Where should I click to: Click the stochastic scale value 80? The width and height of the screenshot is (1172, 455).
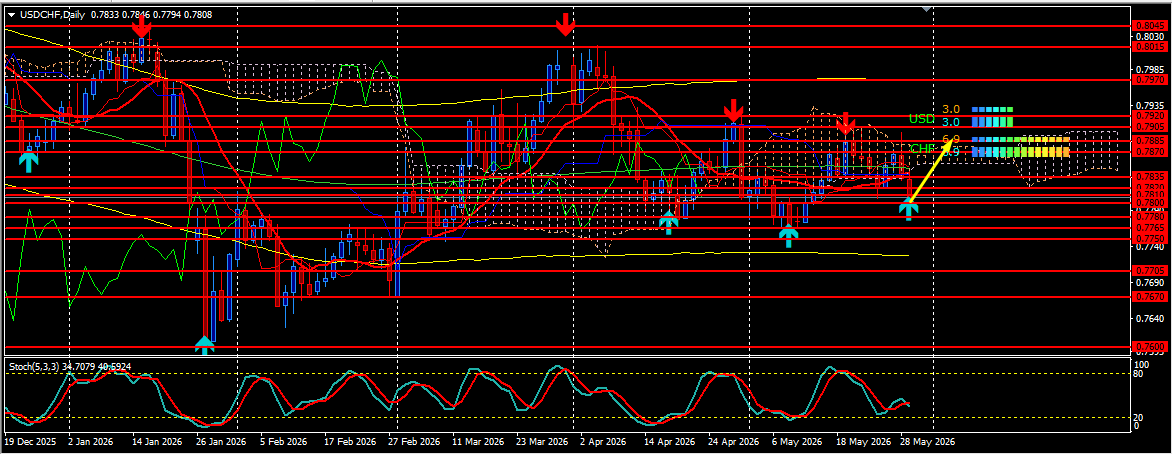[x=1139, y=374]
